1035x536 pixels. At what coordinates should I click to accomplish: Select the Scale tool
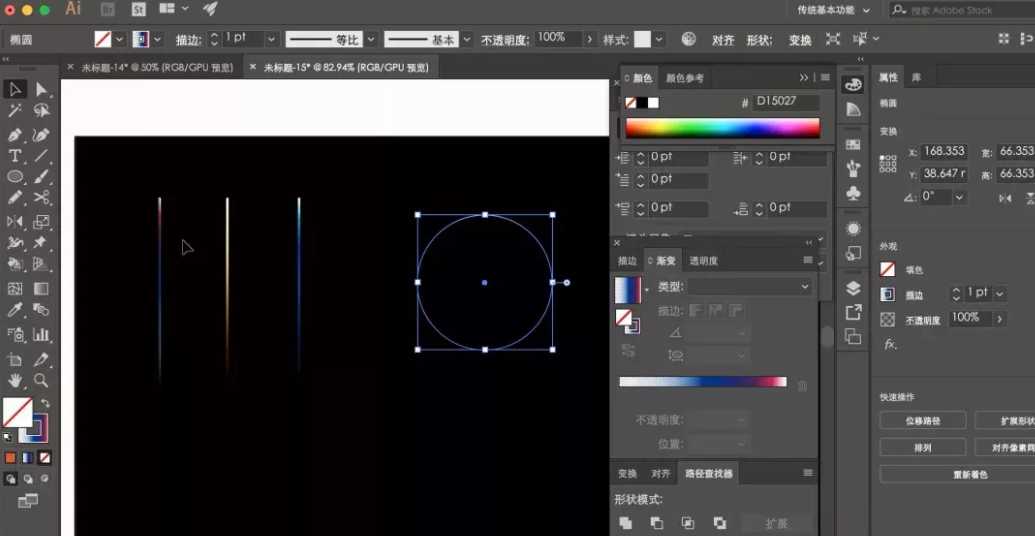(41, 222)
